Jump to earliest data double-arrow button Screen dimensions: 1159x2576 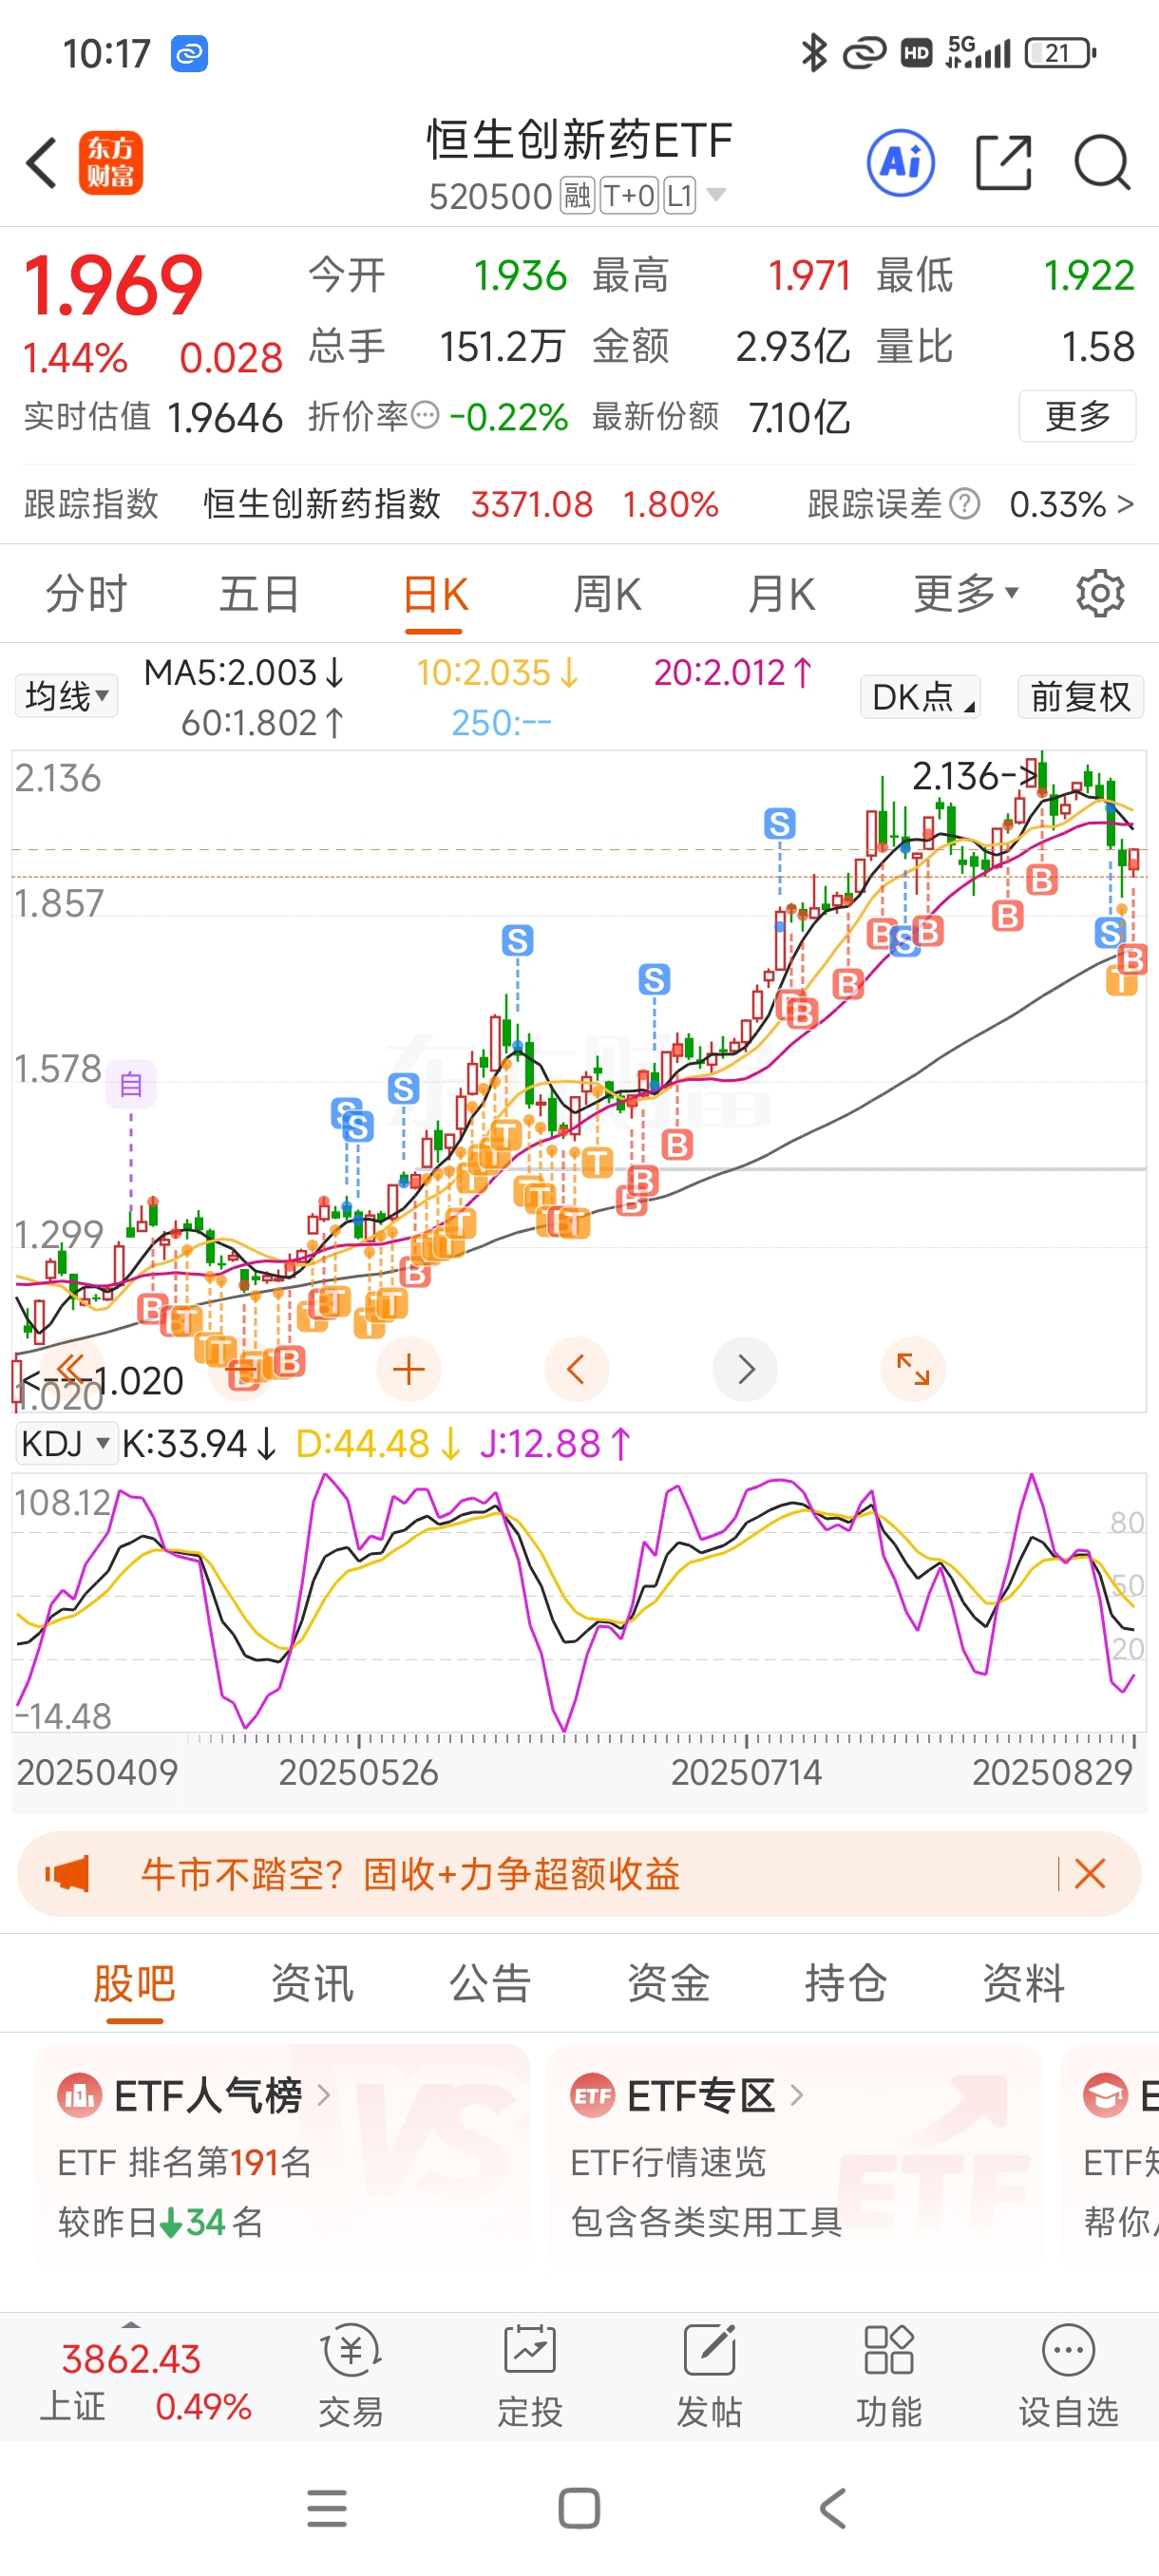70,1369
